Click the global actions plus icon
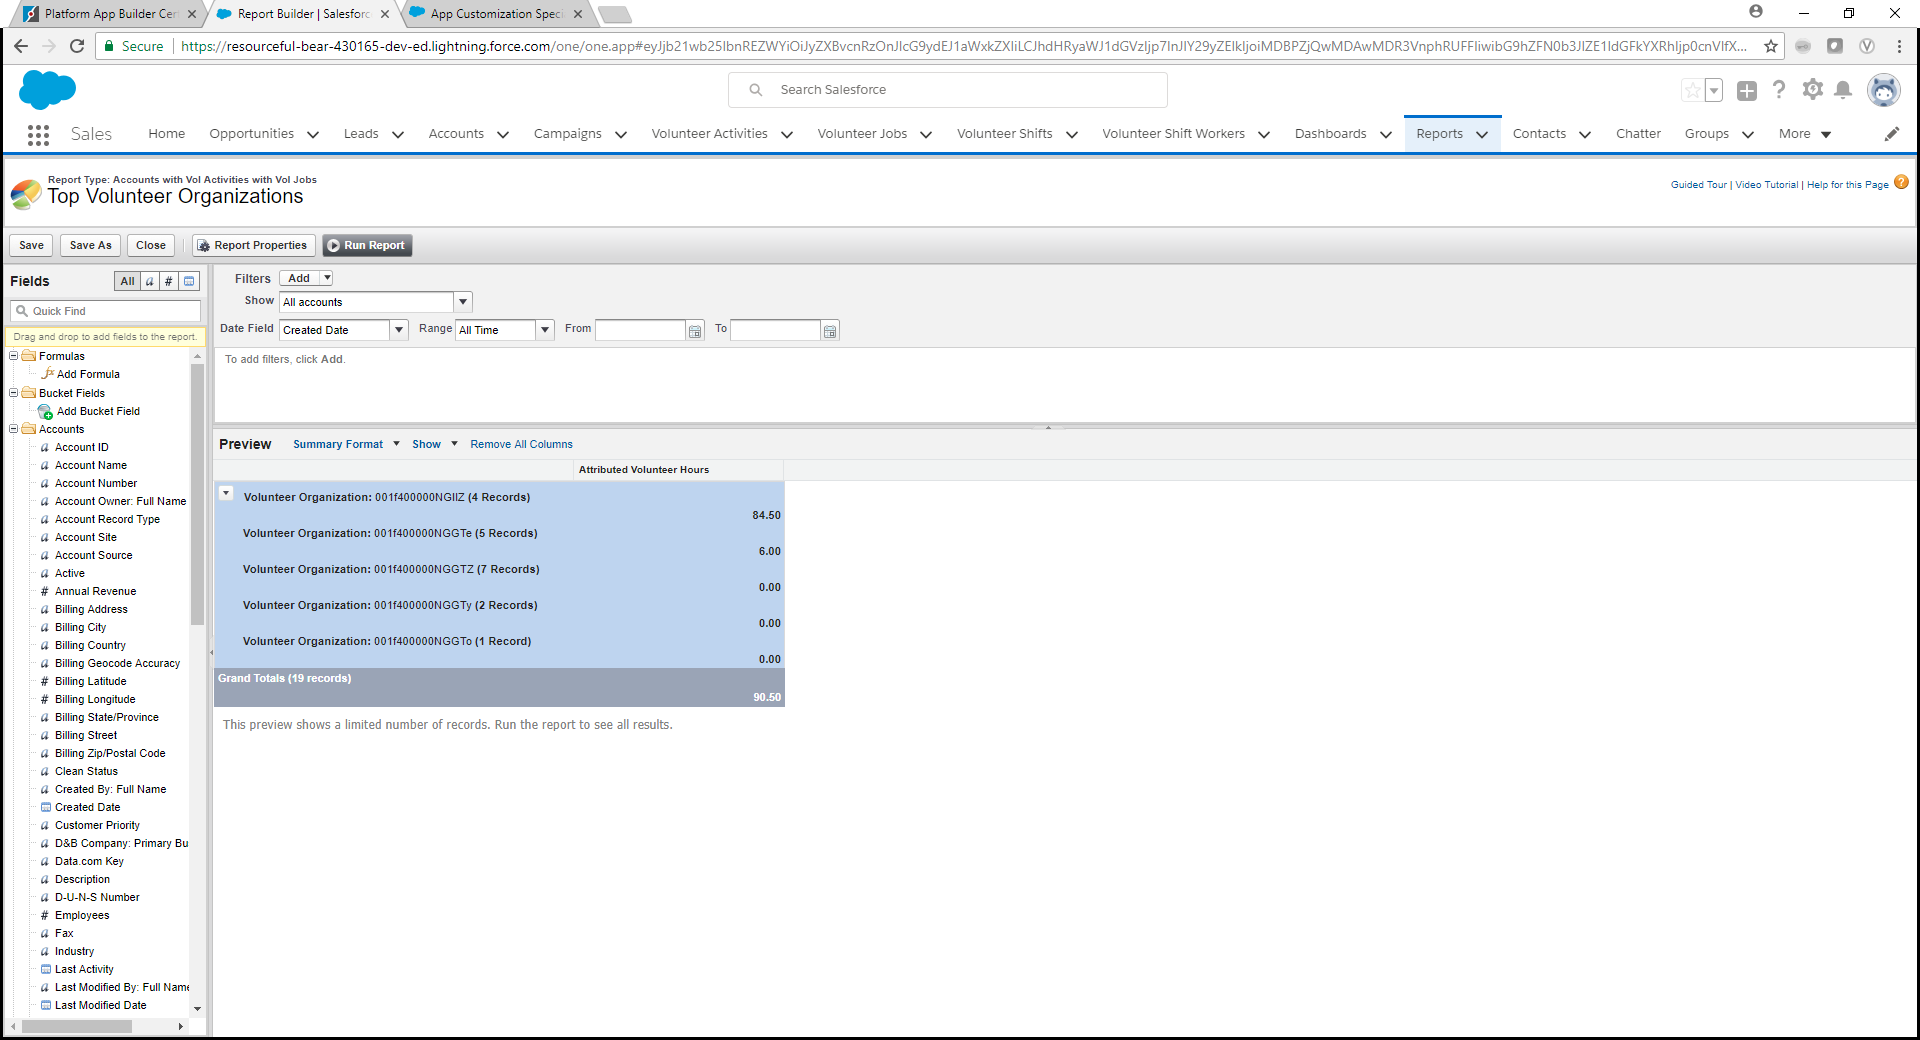This screenshot has height=1040, width=1920. 1747,91
